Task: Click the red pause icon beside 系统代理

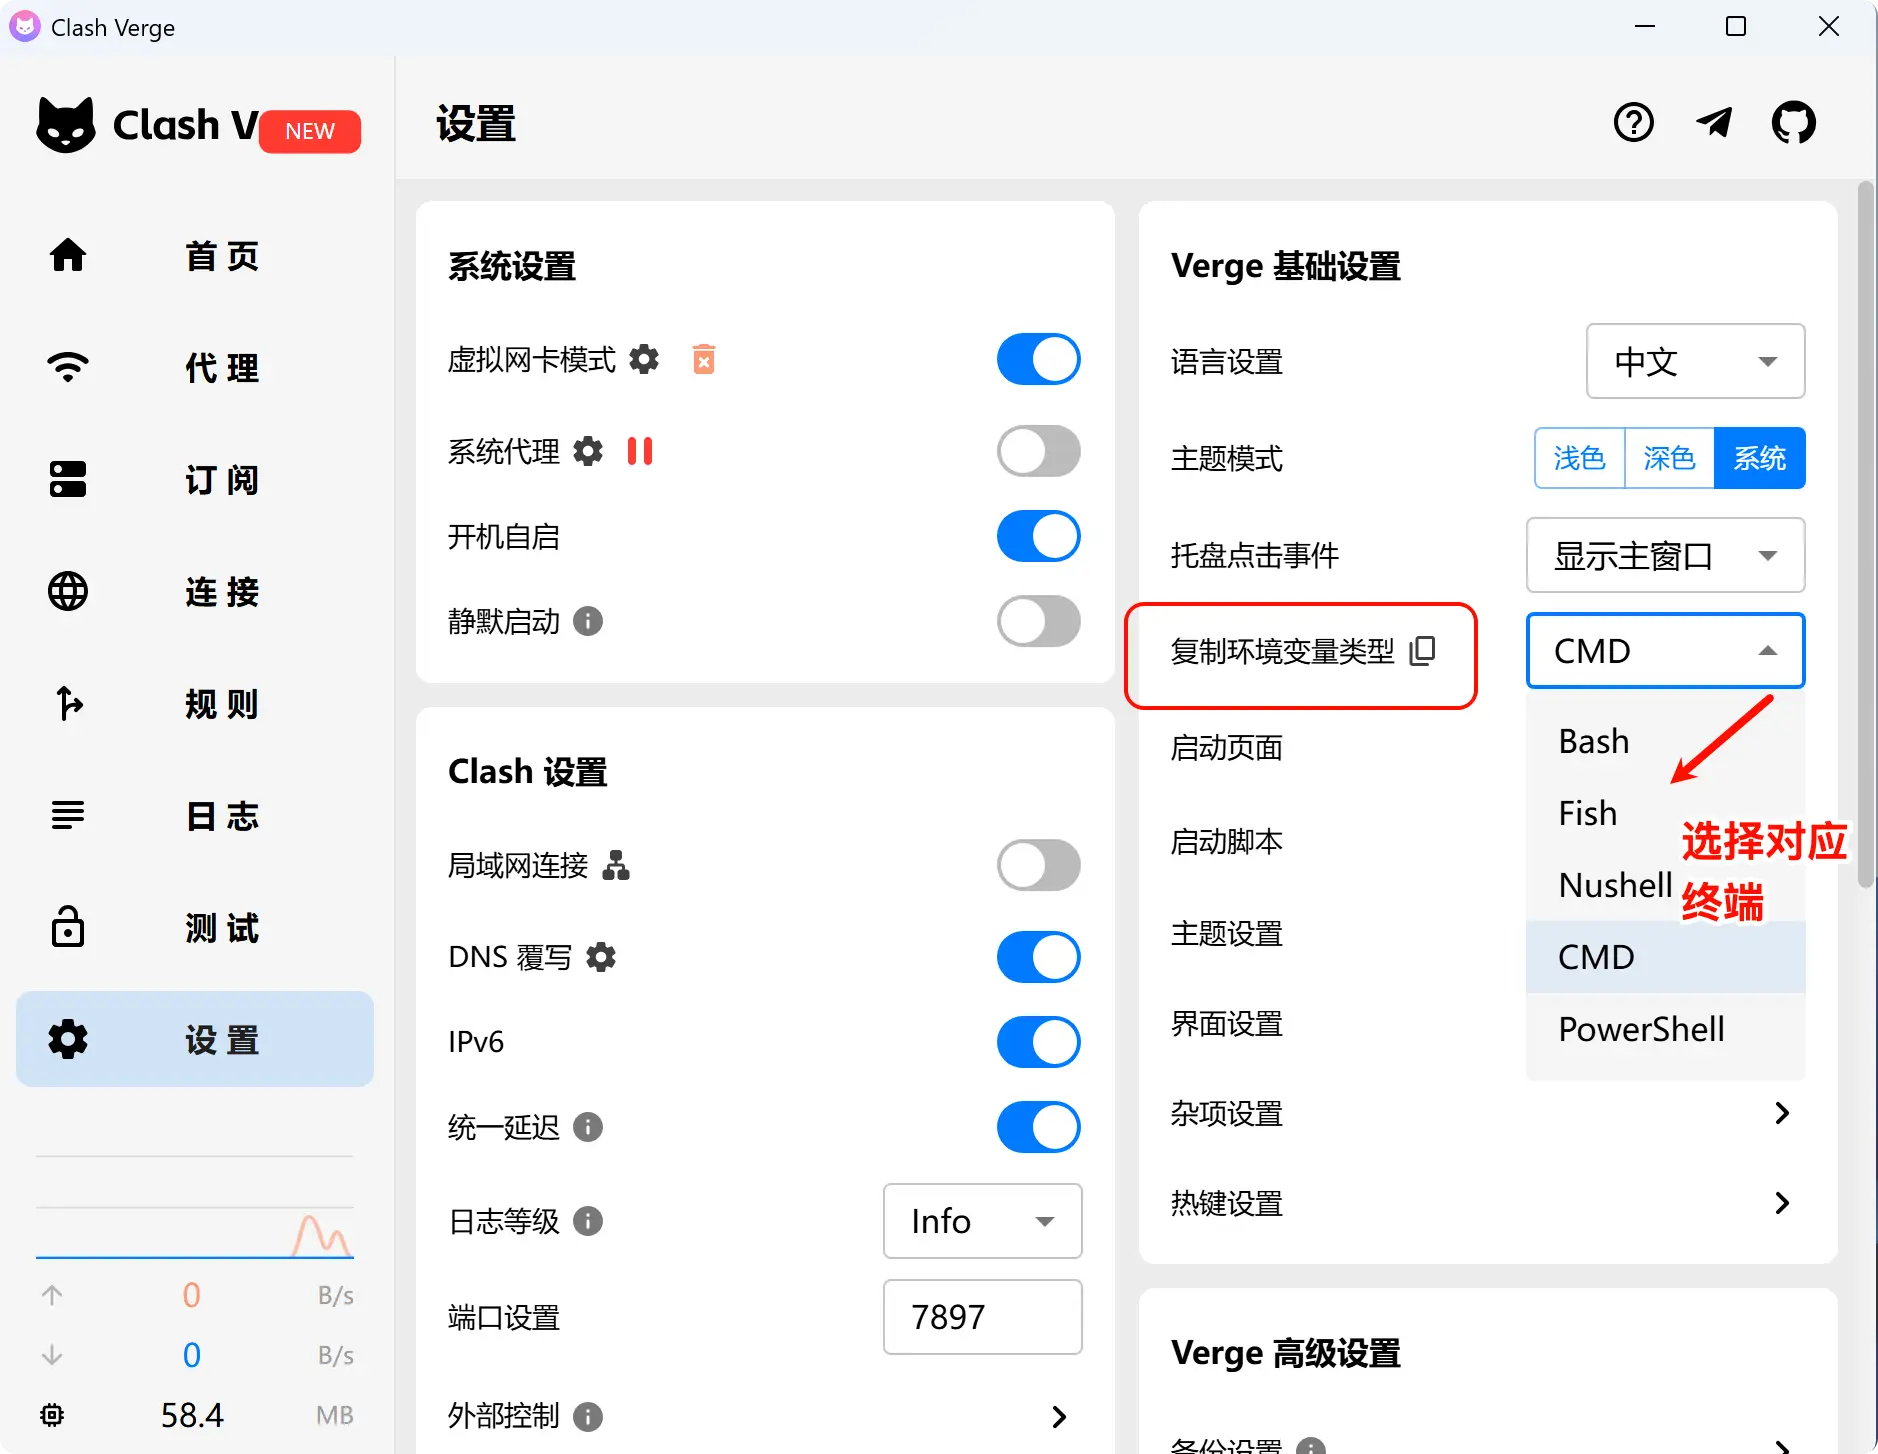Action: [640, 451]
